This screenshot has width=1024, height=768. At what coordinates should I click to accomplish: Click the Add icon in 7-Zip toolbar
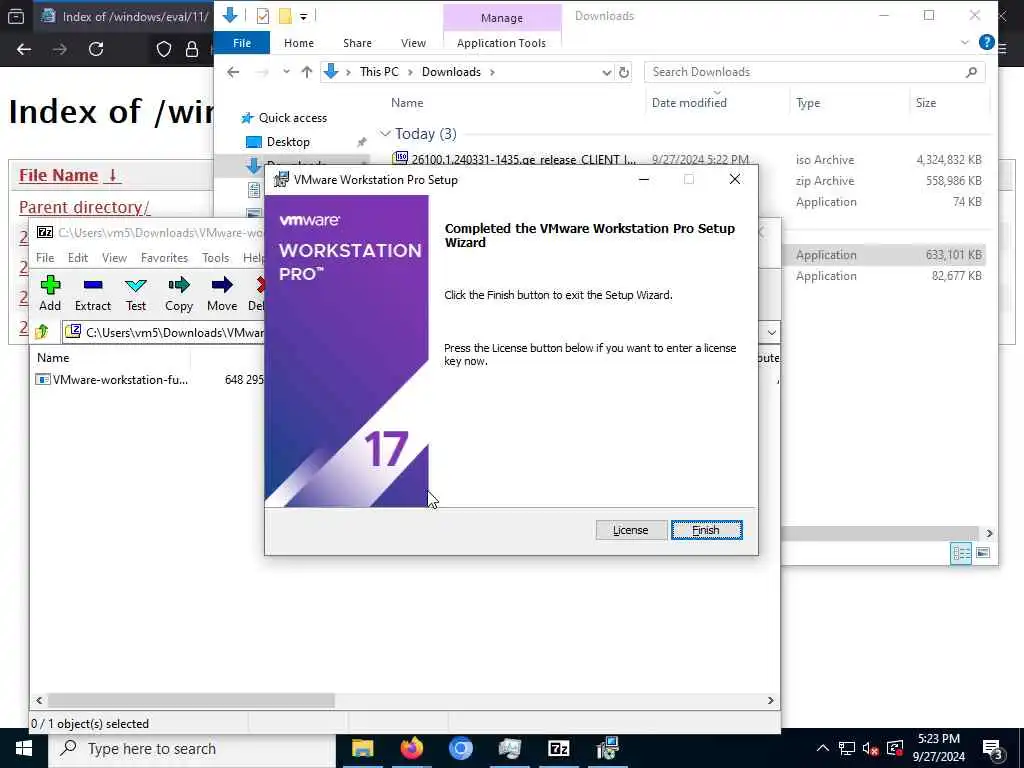(x=50, y=293)
